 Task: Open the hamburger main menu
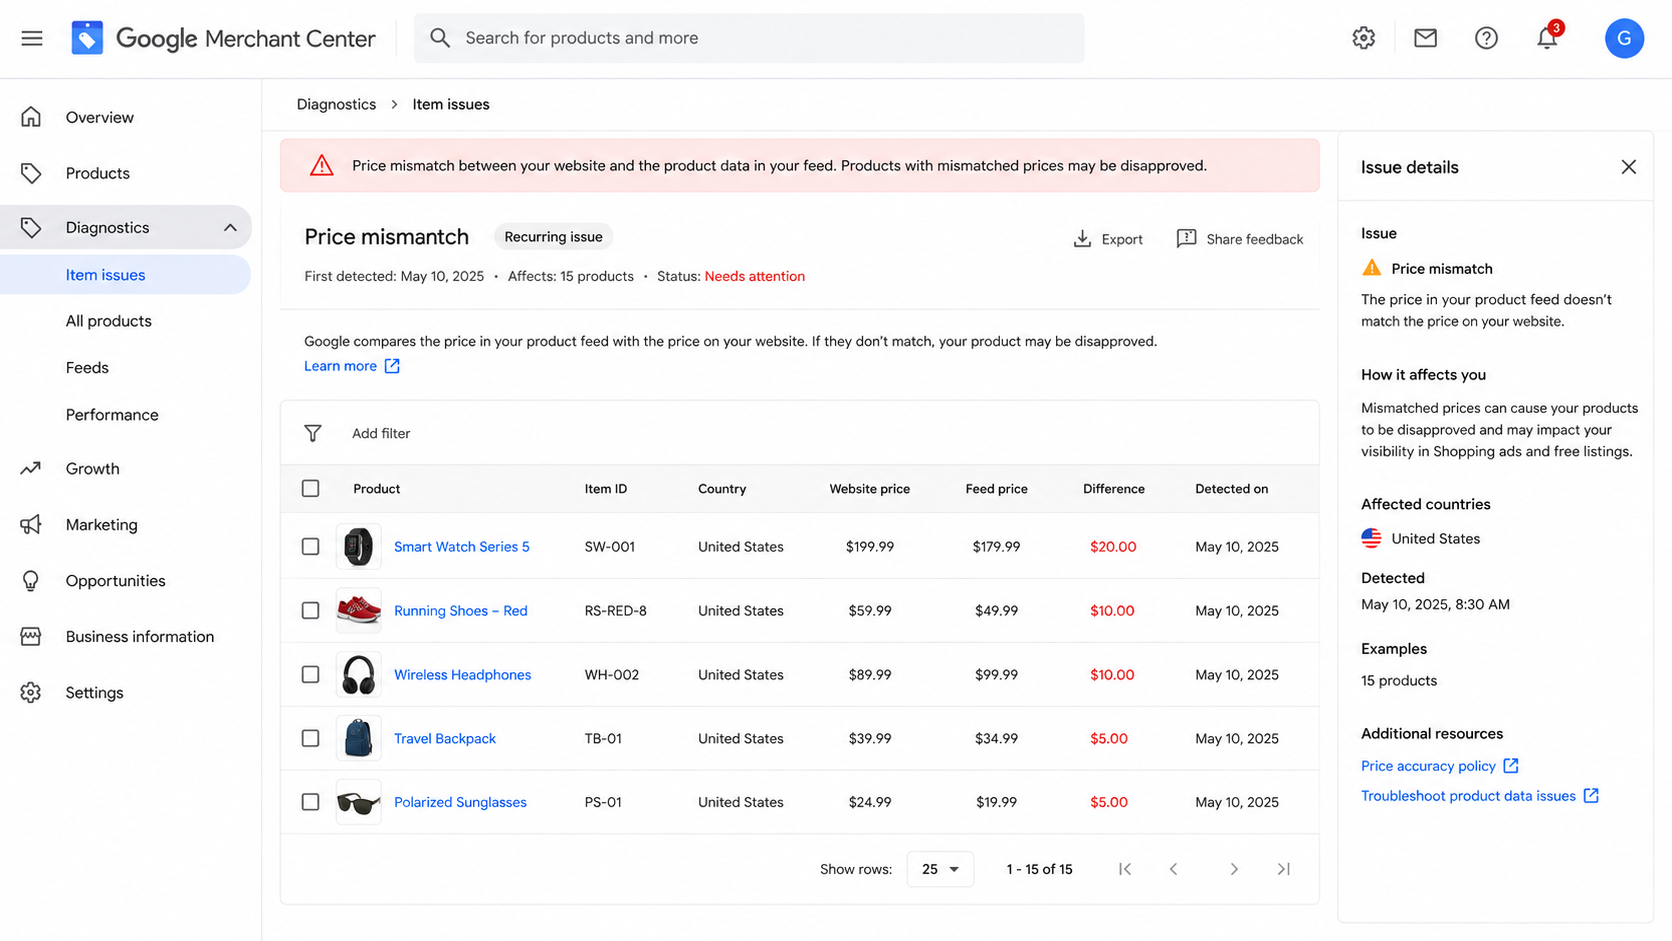[x=32, y=38]
